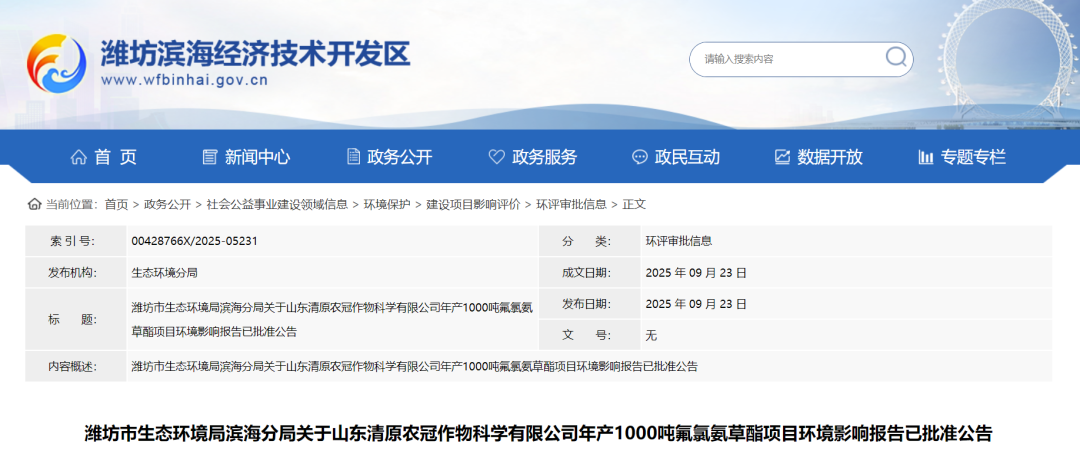
Task: Click the 文号 value 无
Action: pos(651,336)
